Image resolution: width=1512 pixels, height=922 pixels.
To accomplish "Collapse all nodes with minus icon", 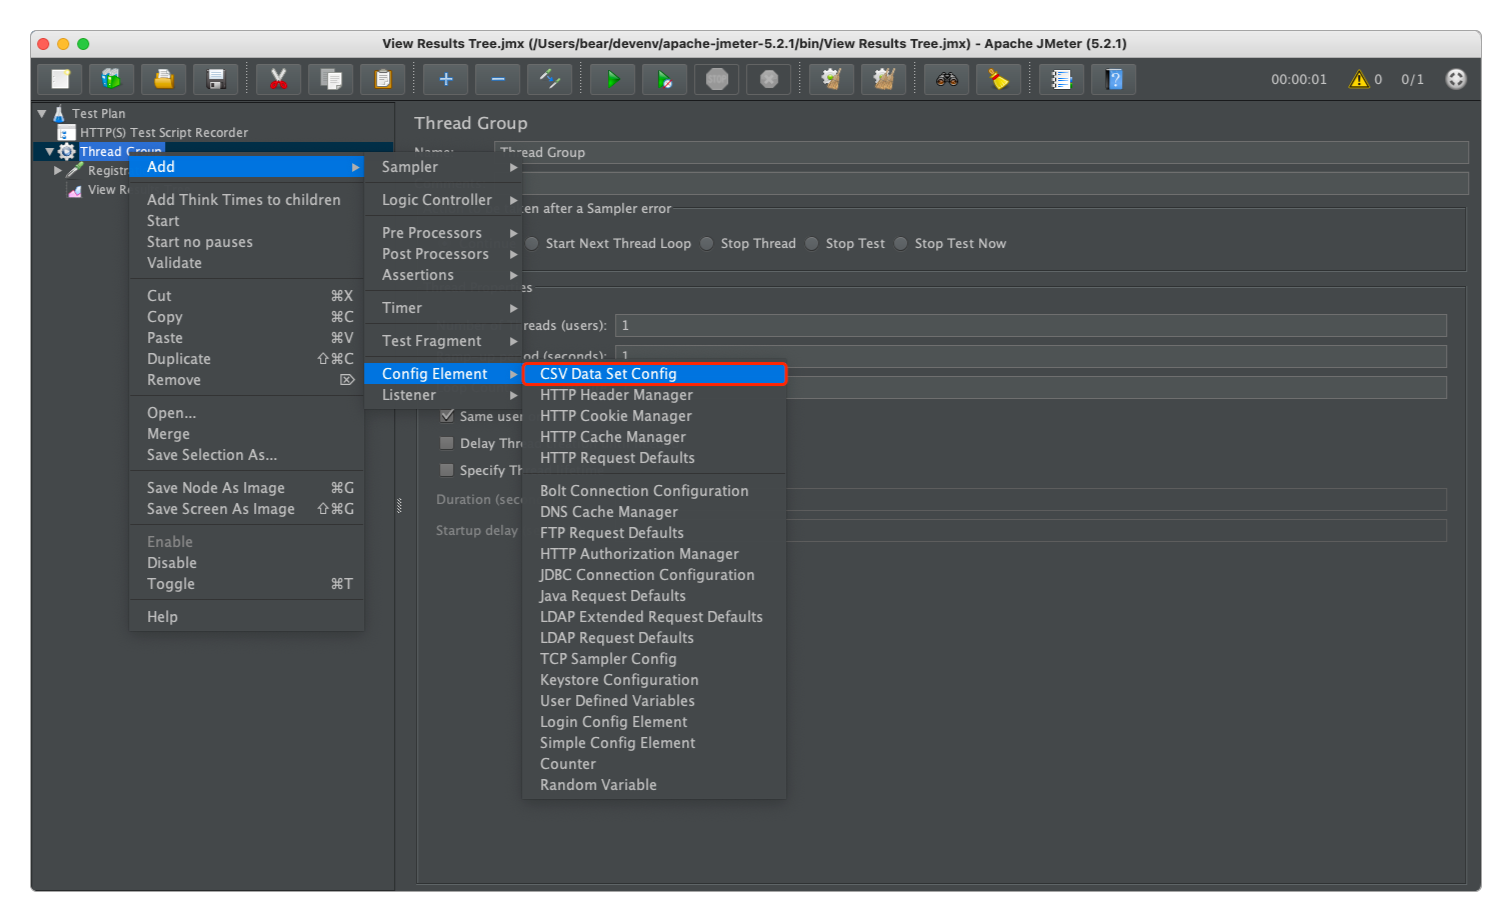I will click(498, 79).
